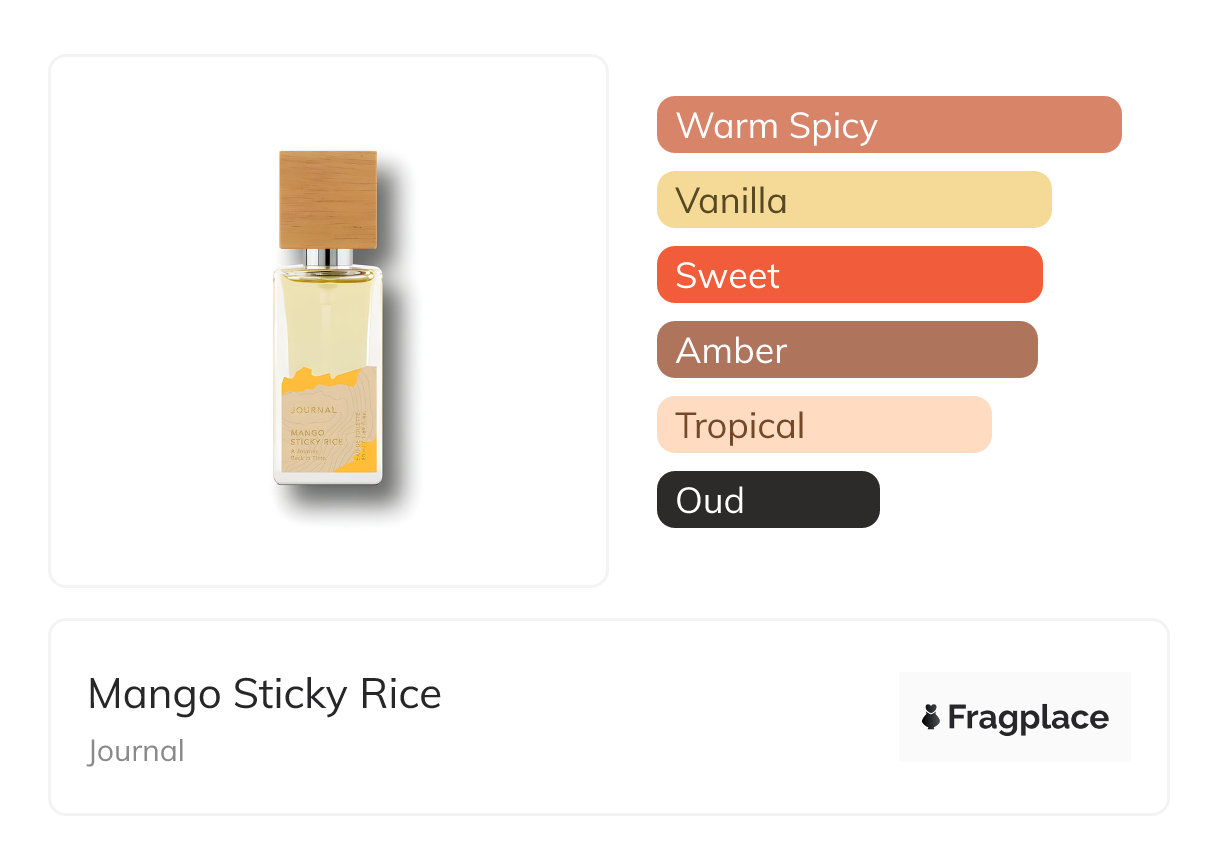Click the Vanilla accord bar
The image size is (1218, 864).
click(x=853, y=200)
